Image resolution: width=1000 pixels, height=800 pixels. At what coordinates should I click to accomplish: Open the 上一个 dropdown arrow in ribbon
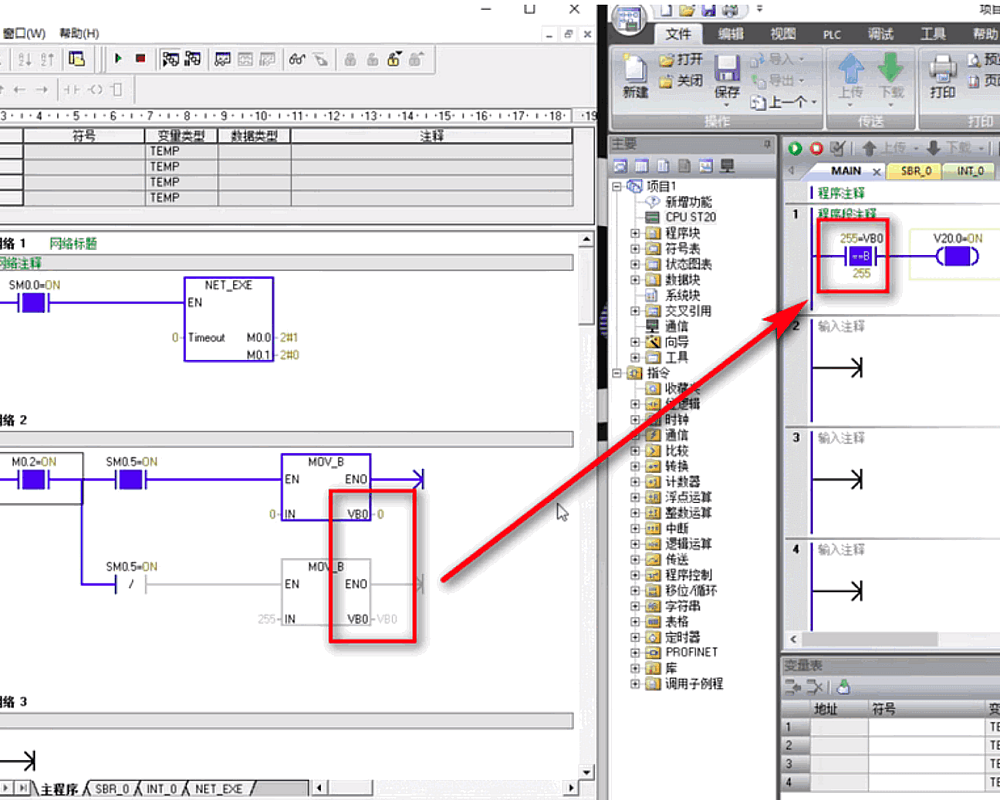click(813, 102)
